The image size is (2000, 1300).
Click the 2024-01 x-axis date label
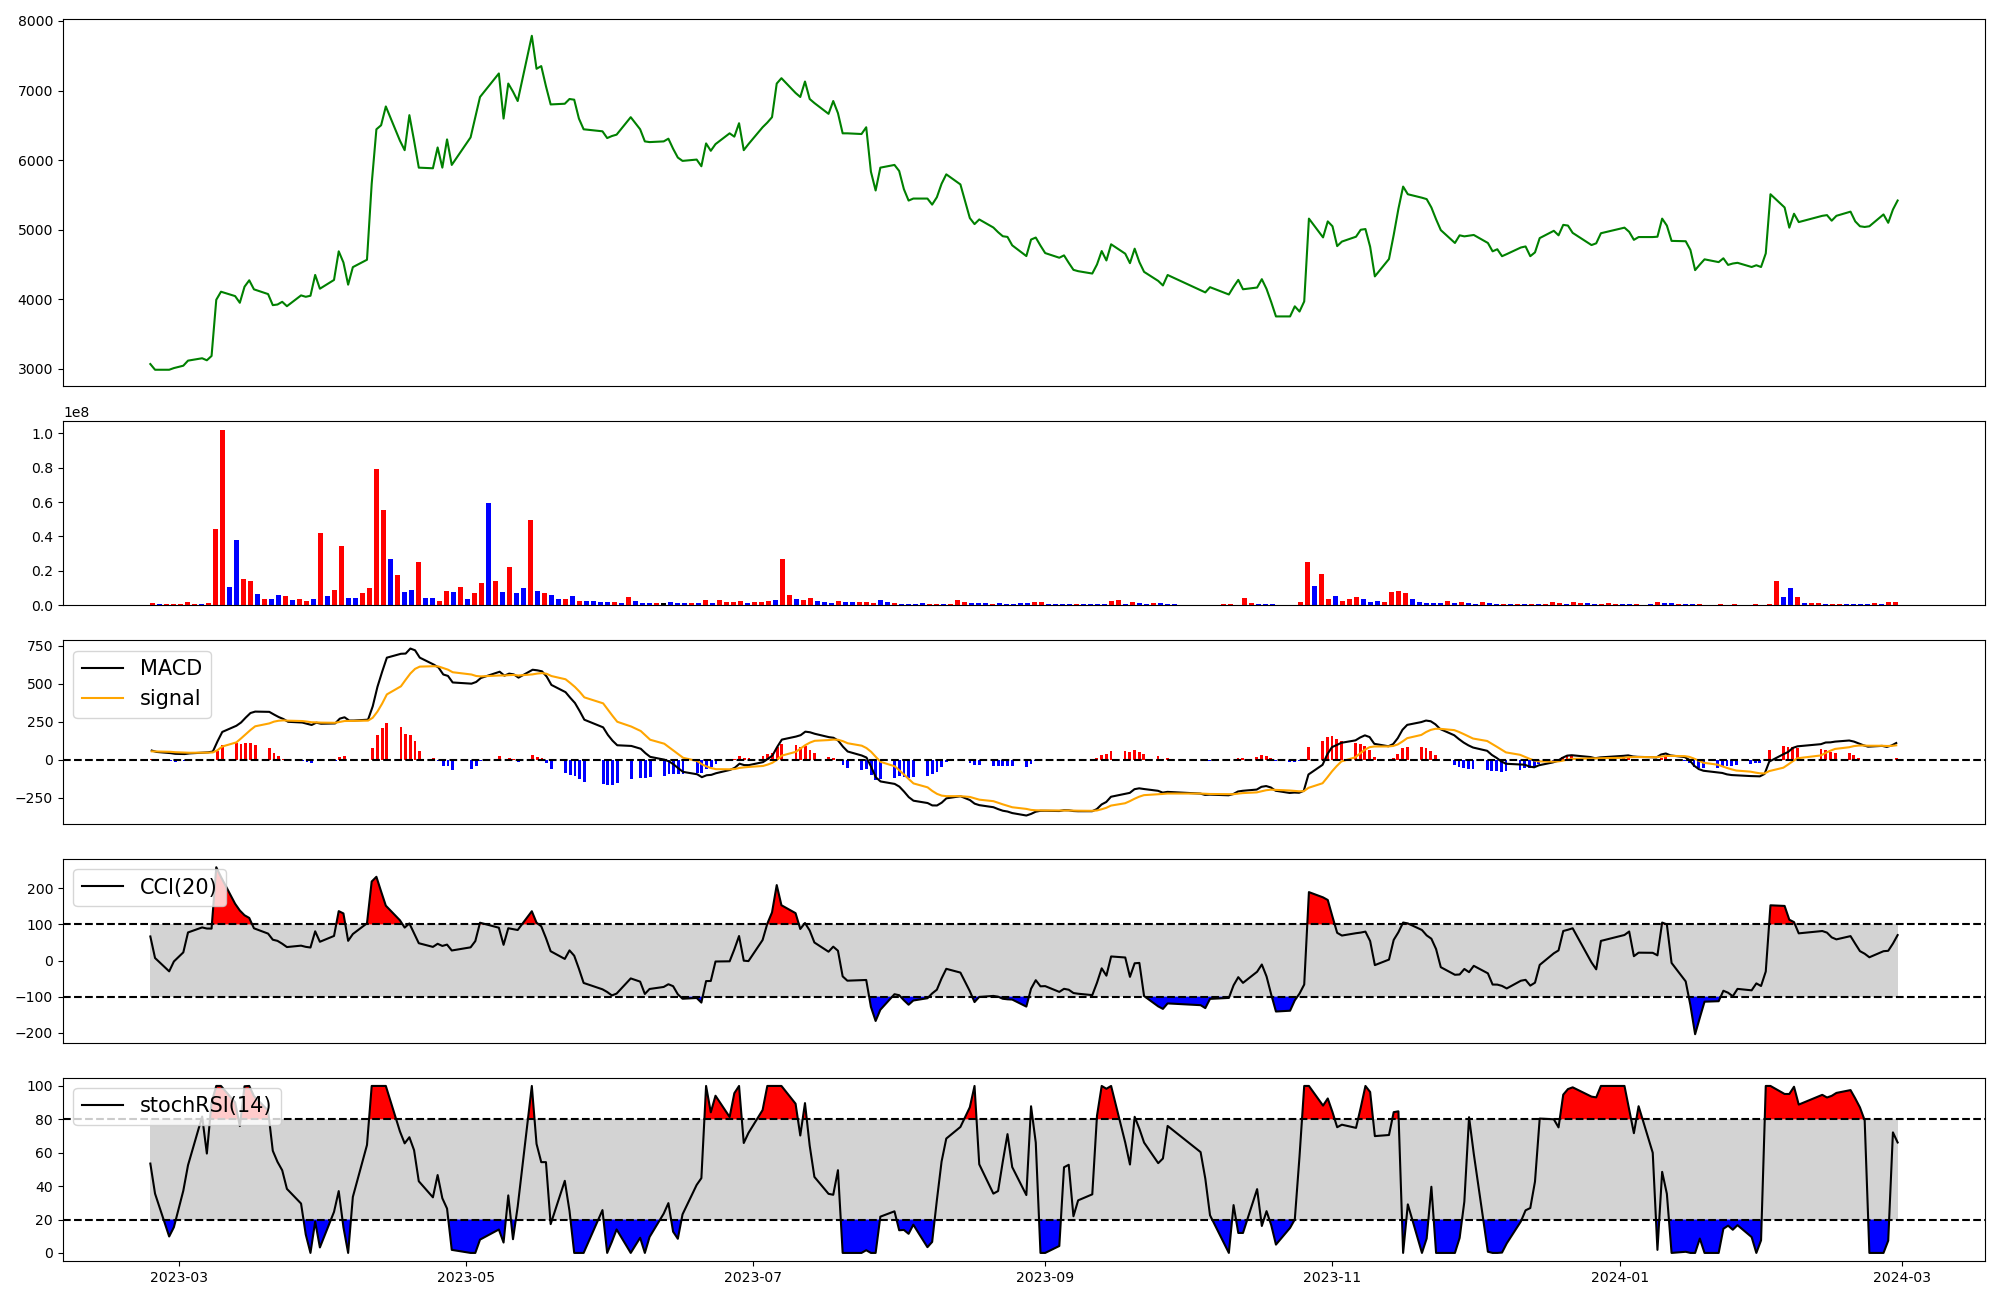(1619, 1277)
